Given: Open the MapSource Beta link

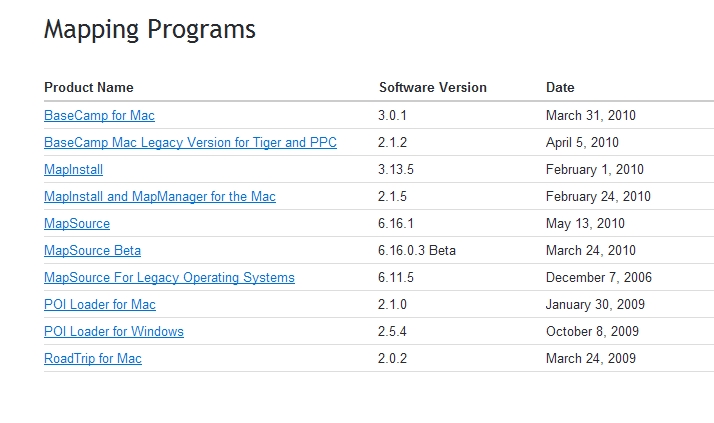Looking at the screenshot, I should pyautogui.click(x=92, y=250).
